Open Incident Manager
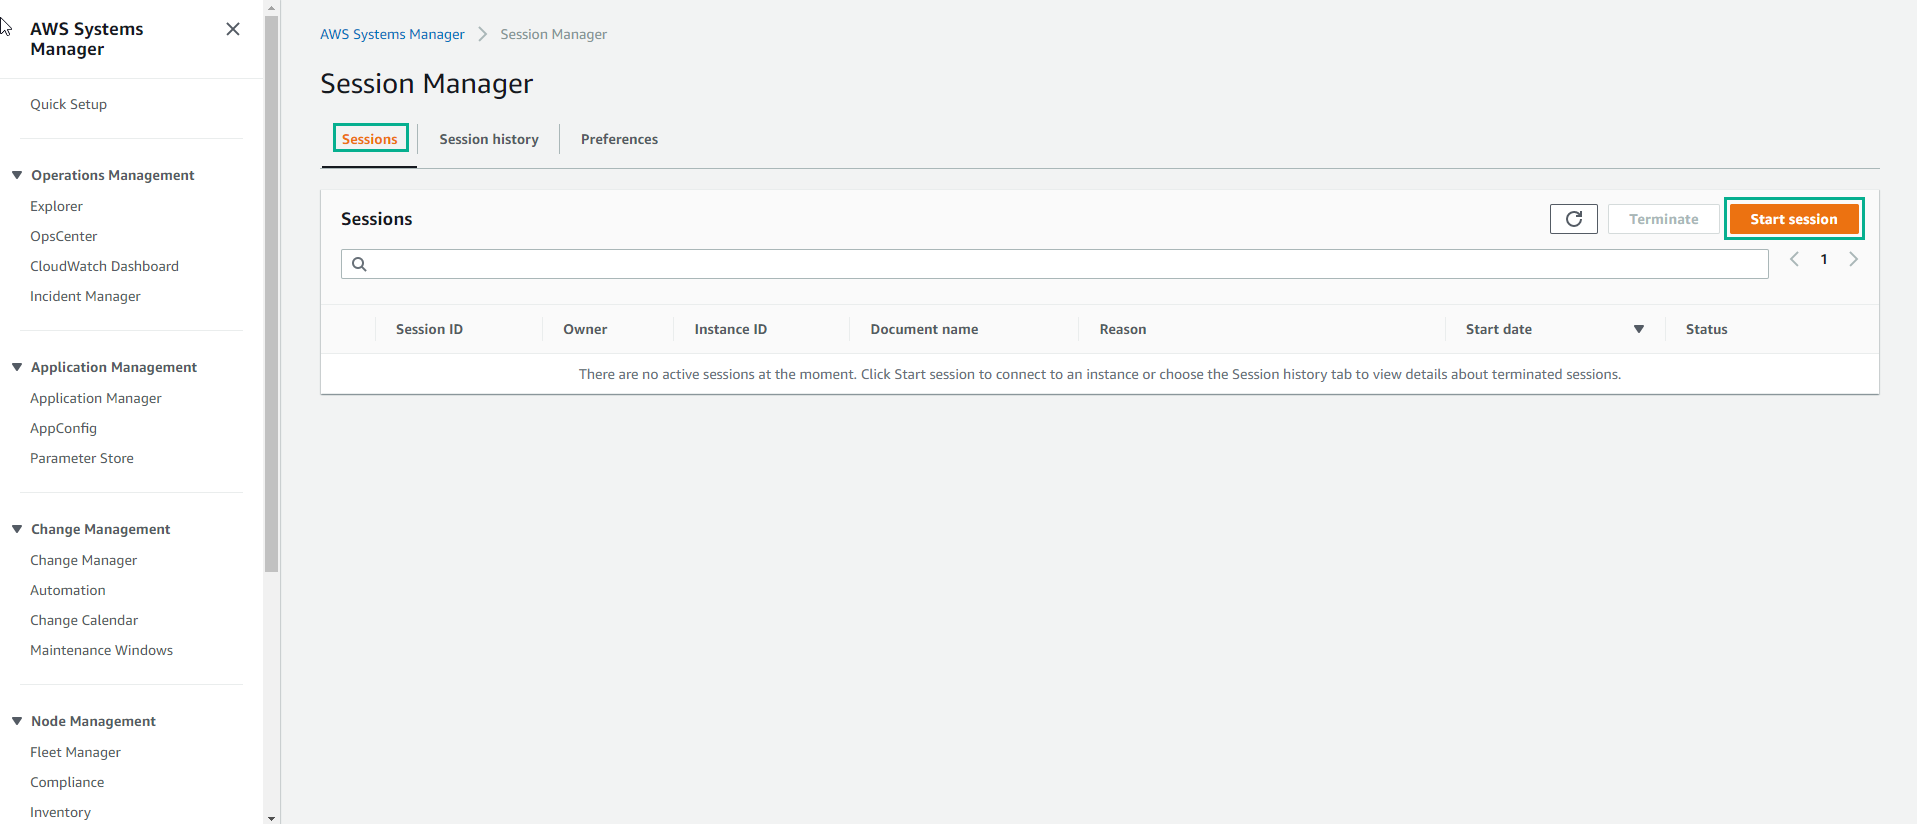1917x824 pixels. coord(85,296)
